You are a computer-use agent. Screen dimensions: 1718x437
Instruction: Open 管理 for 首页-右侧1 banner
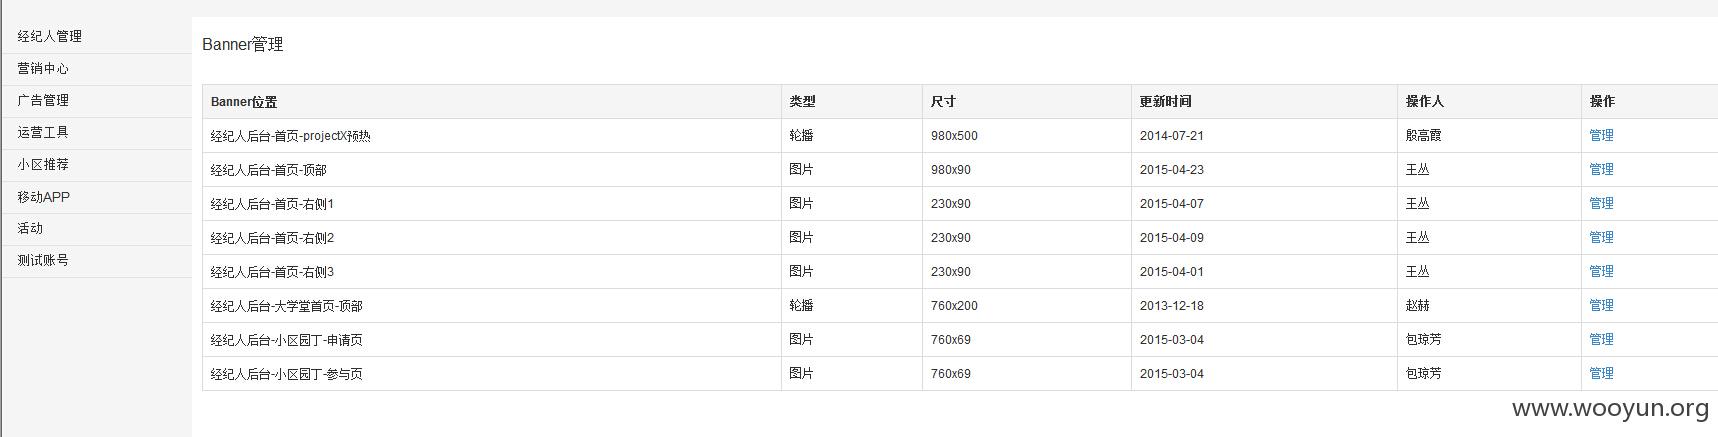(1601, 203)
